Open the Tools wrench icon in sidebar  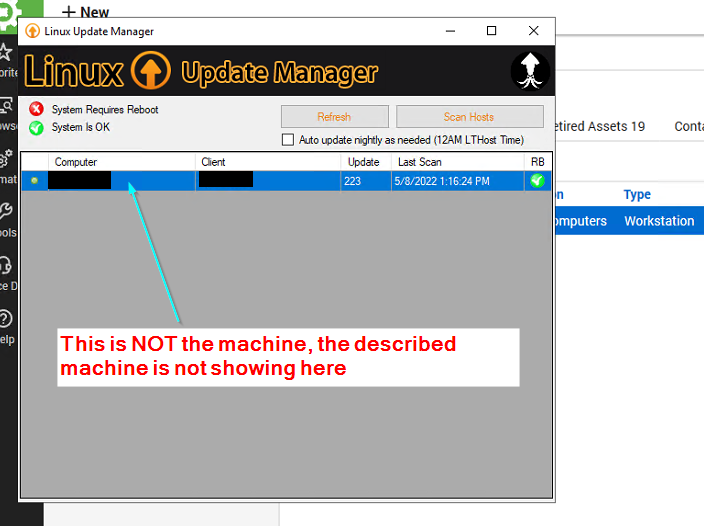pos(6,211)
